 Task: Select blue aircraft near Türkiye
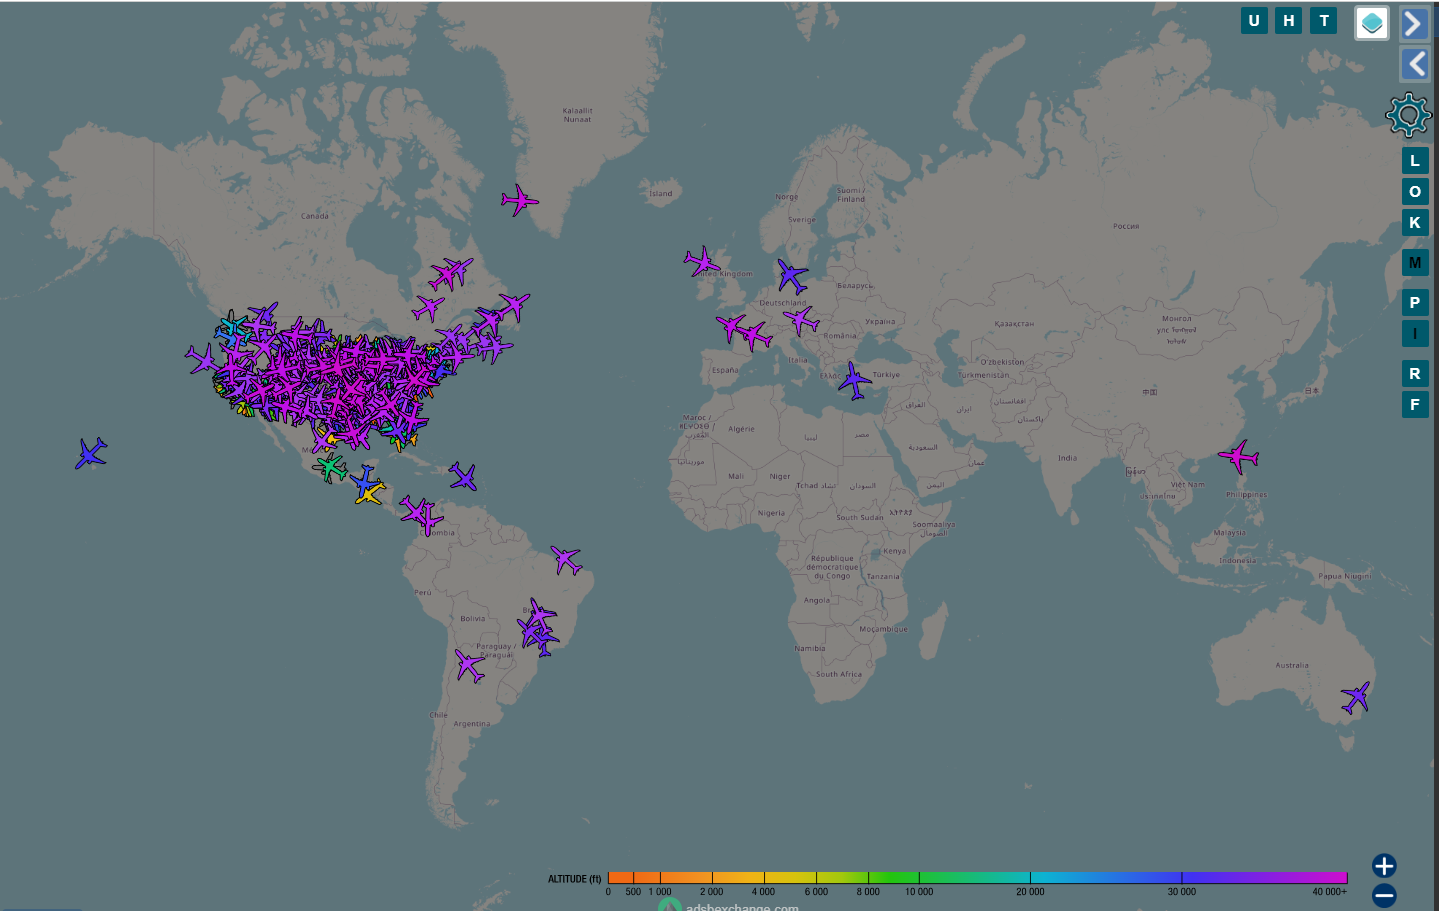point(855,381)
